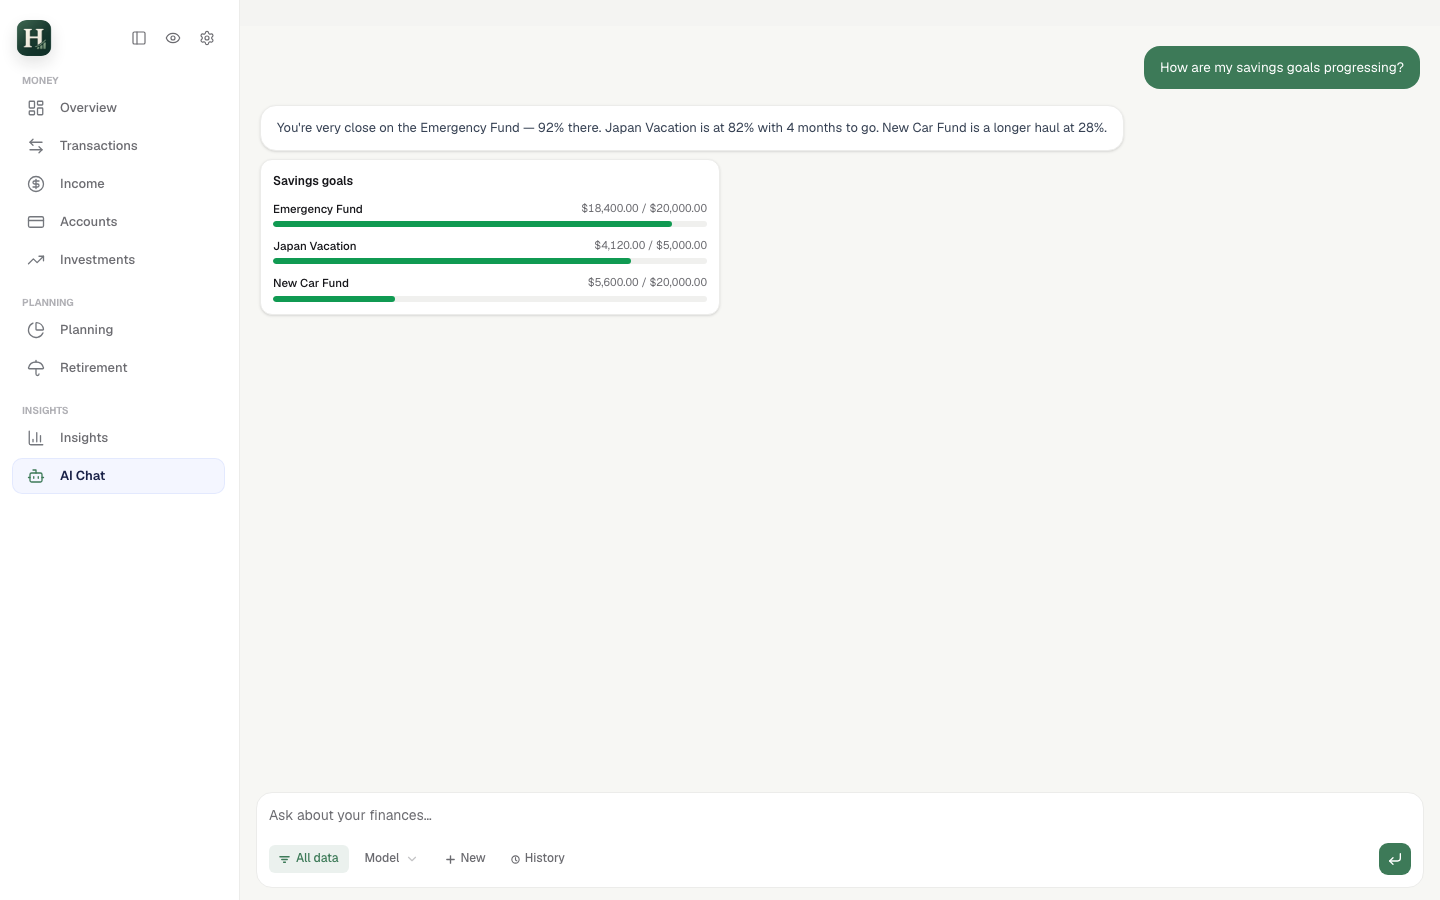Viewport: 1440px width, 900px height.
Task: Click the AI reply about Emergency Fund
Action: (x=692, y=128)
